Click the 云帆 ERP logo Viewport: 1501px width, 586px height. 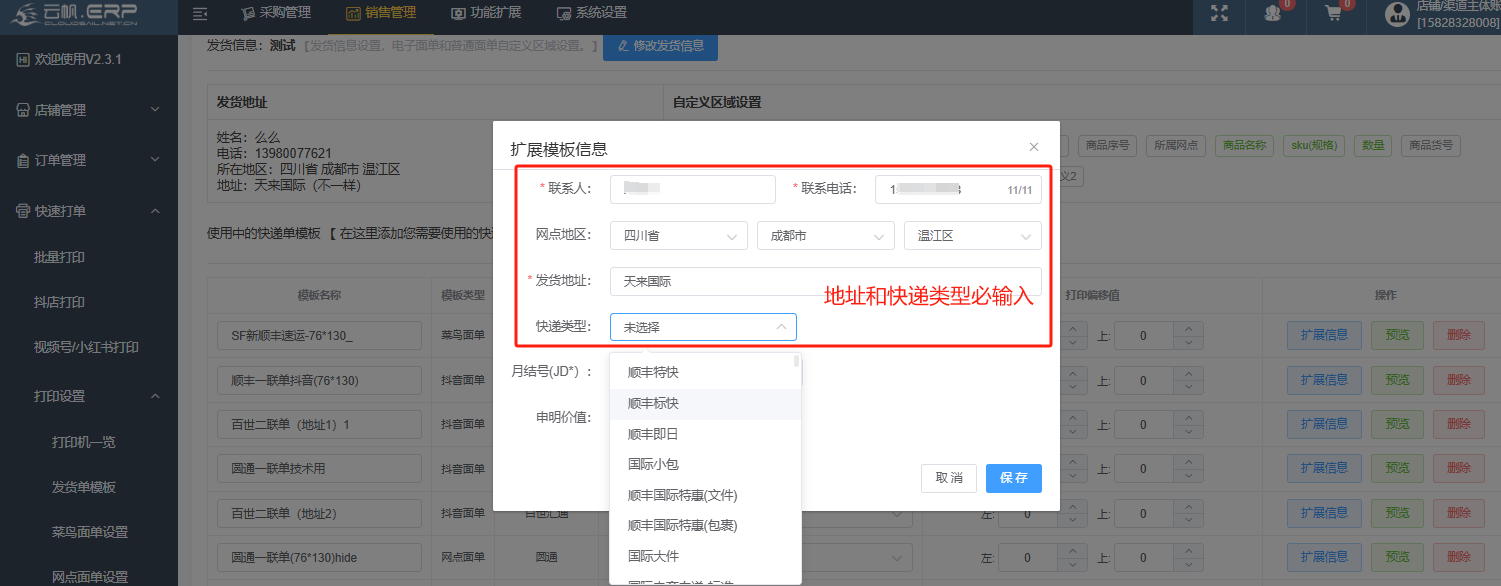[x=74, y=15]
